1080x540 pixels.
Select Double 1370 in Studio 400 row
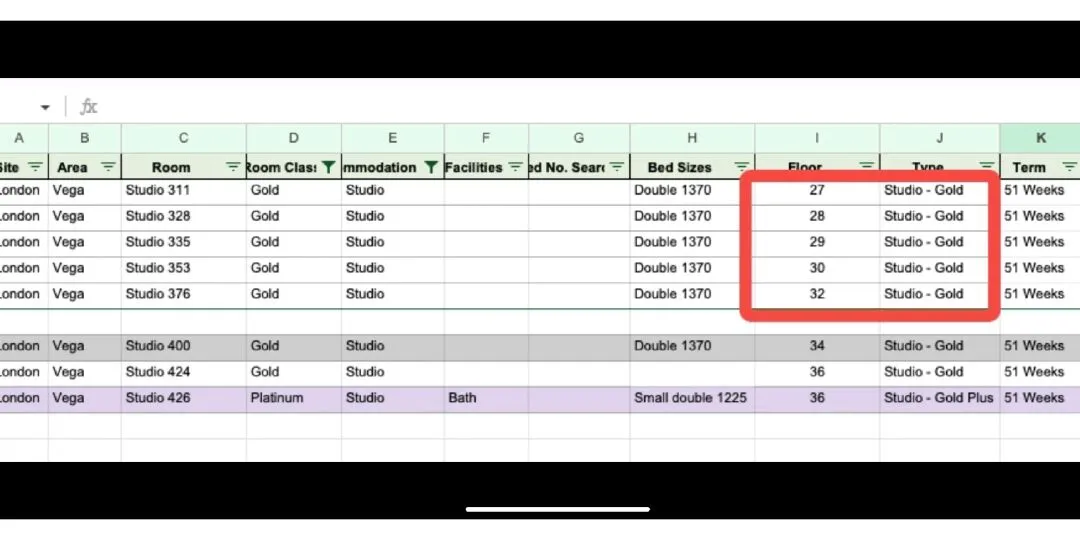[692, 346]
